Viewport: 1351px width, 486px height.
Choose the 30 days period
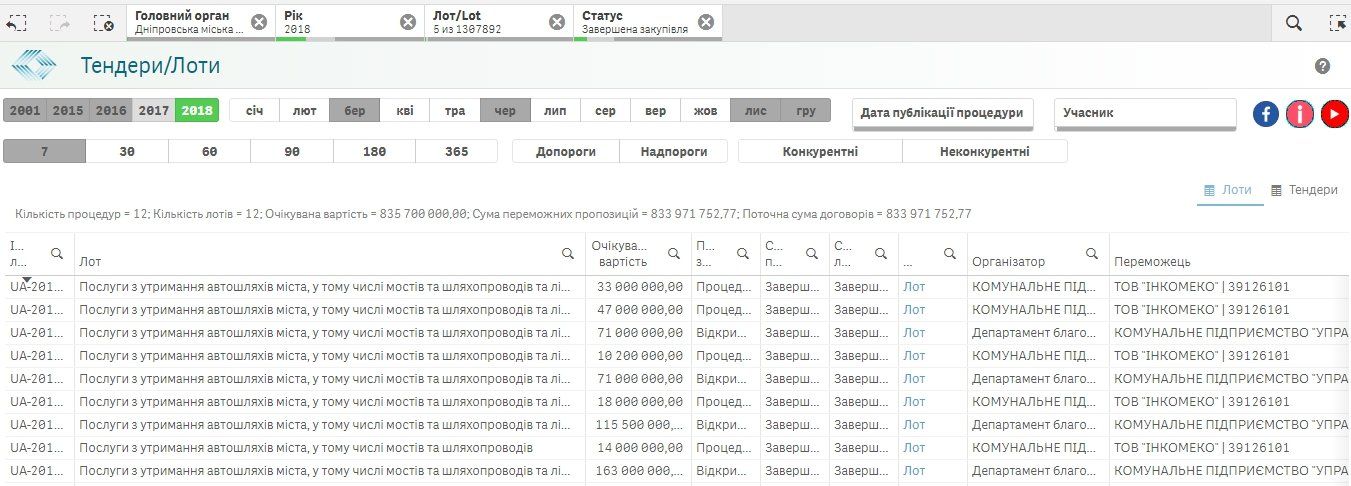point(127,152)
